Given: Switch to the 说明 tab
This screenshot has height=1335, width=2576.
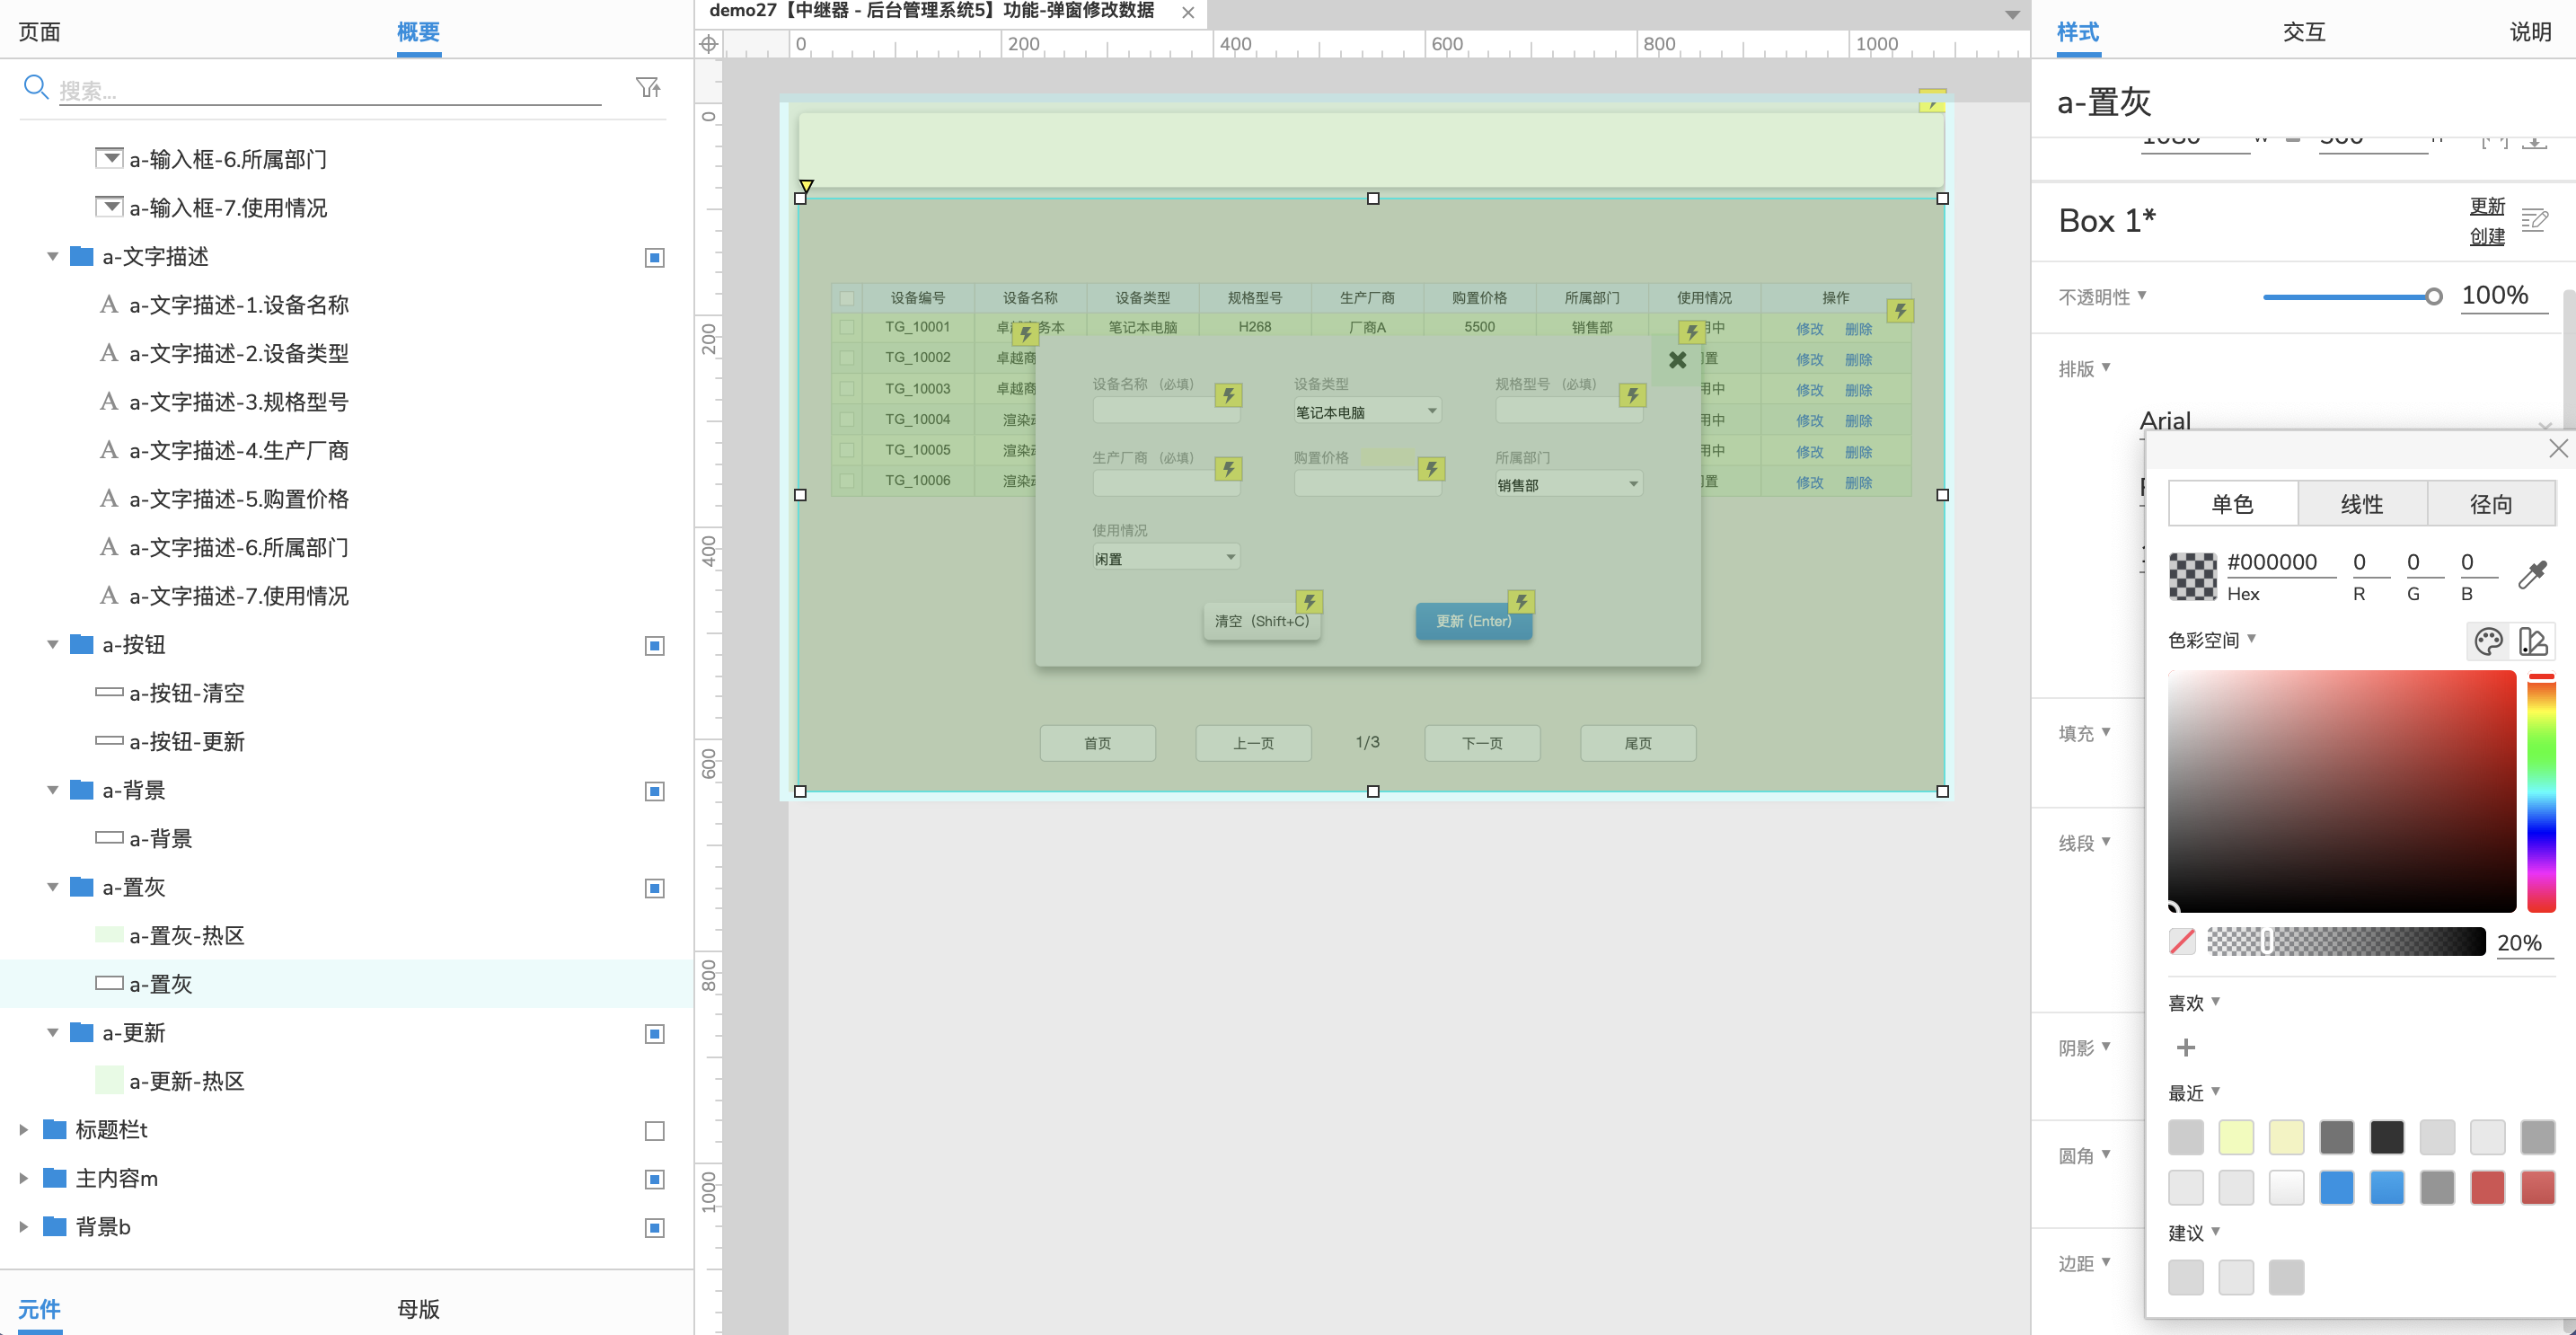Looking at the screenshot, I should (2531, 32).
